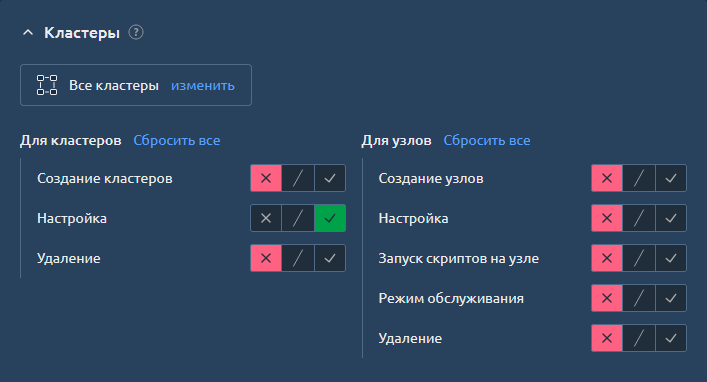Set allow (check) for nodes Настройка
This screenshot has width=707, height=382.
pyautogui.click(x=671, y=218)
